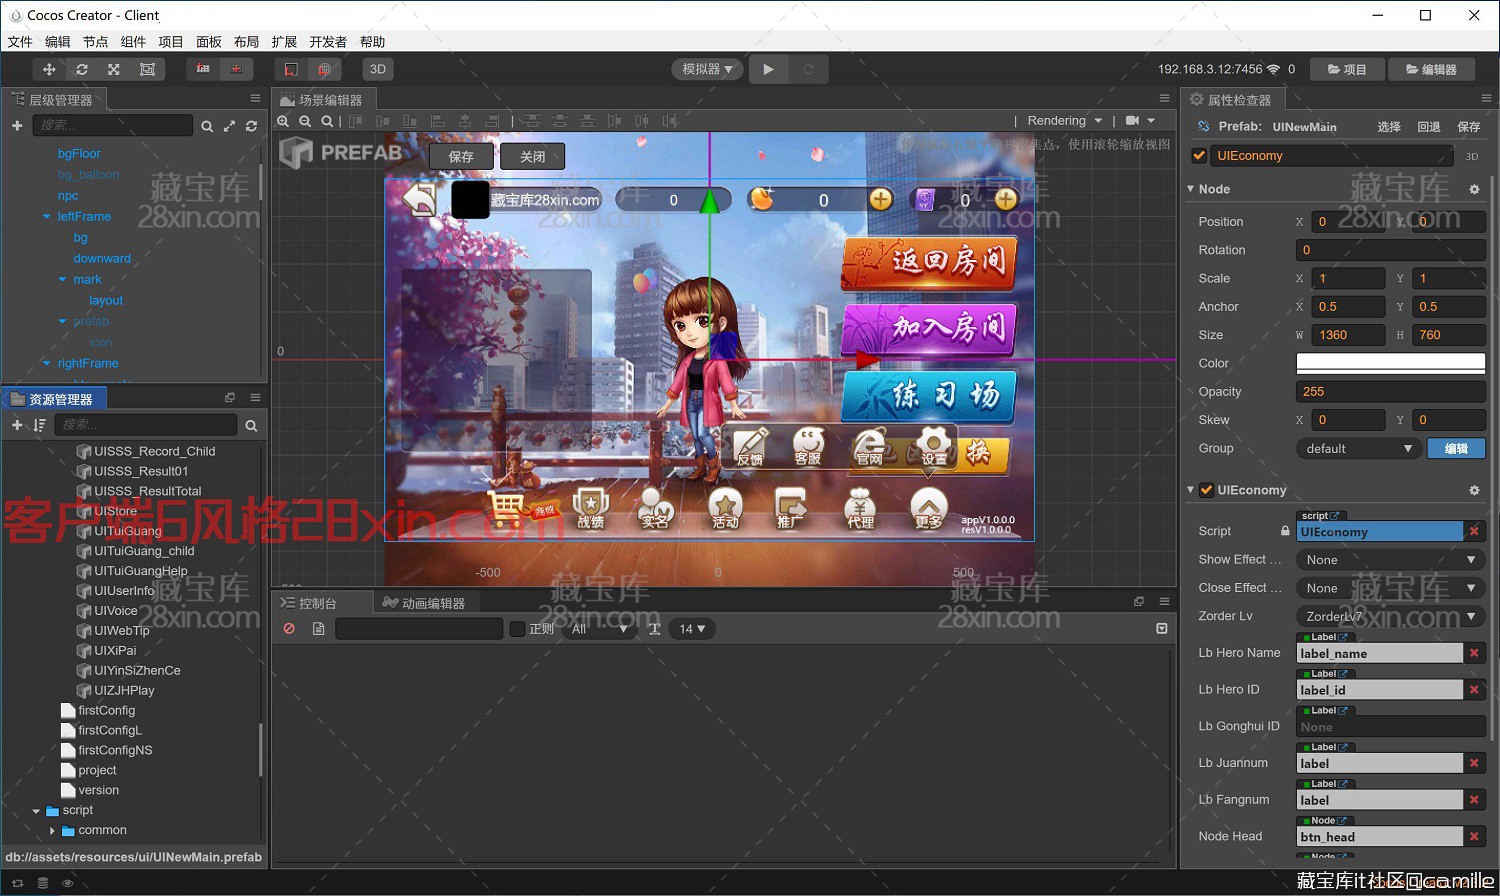The image size is (1500, 896).
Task: Click the 回退 revert prefab button
Action: click(1429, 127)
